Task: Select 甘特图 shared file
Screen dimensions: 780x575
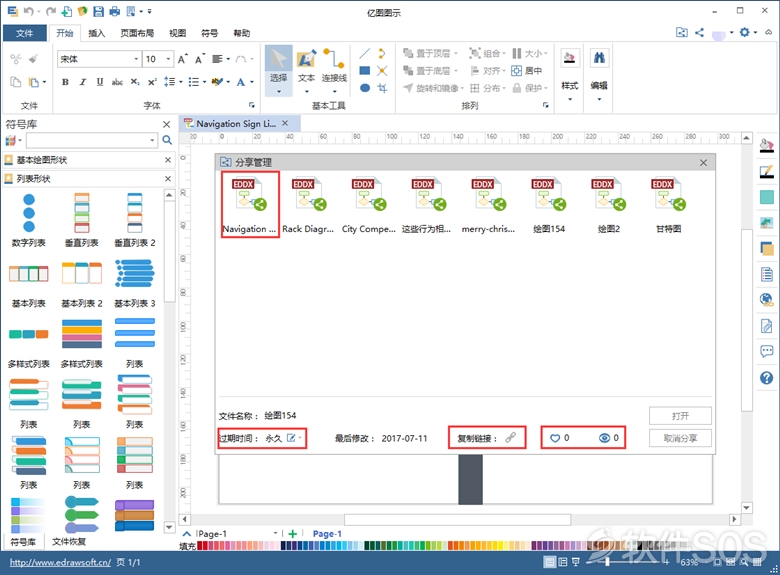Action: (x=668, y=205)
